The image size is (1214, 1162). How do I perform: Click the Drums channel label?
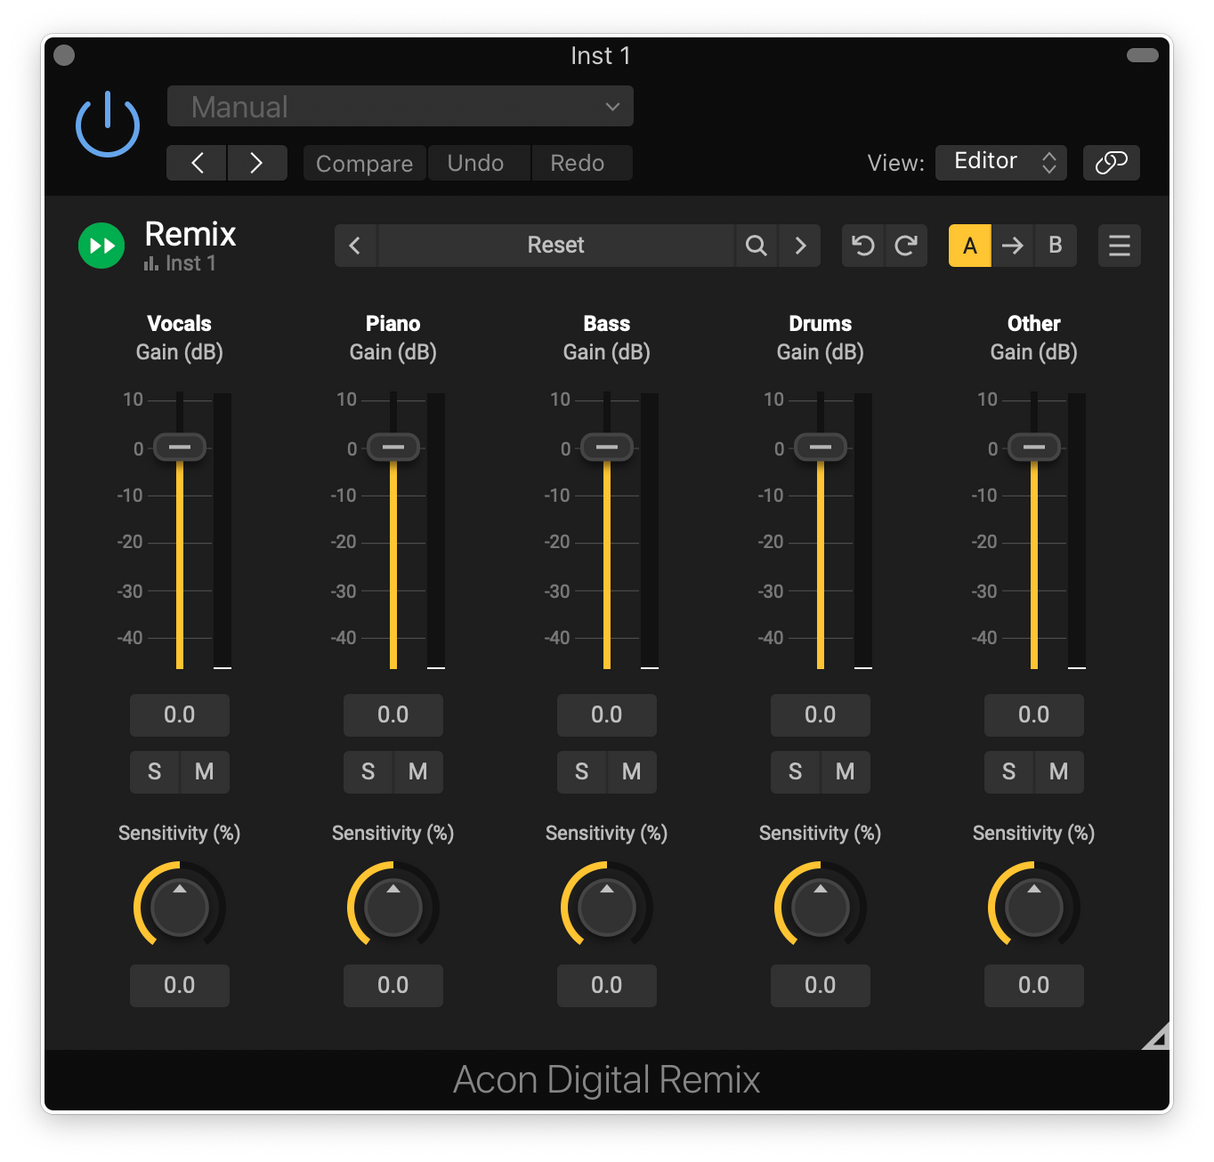click(x=820, y=323)
